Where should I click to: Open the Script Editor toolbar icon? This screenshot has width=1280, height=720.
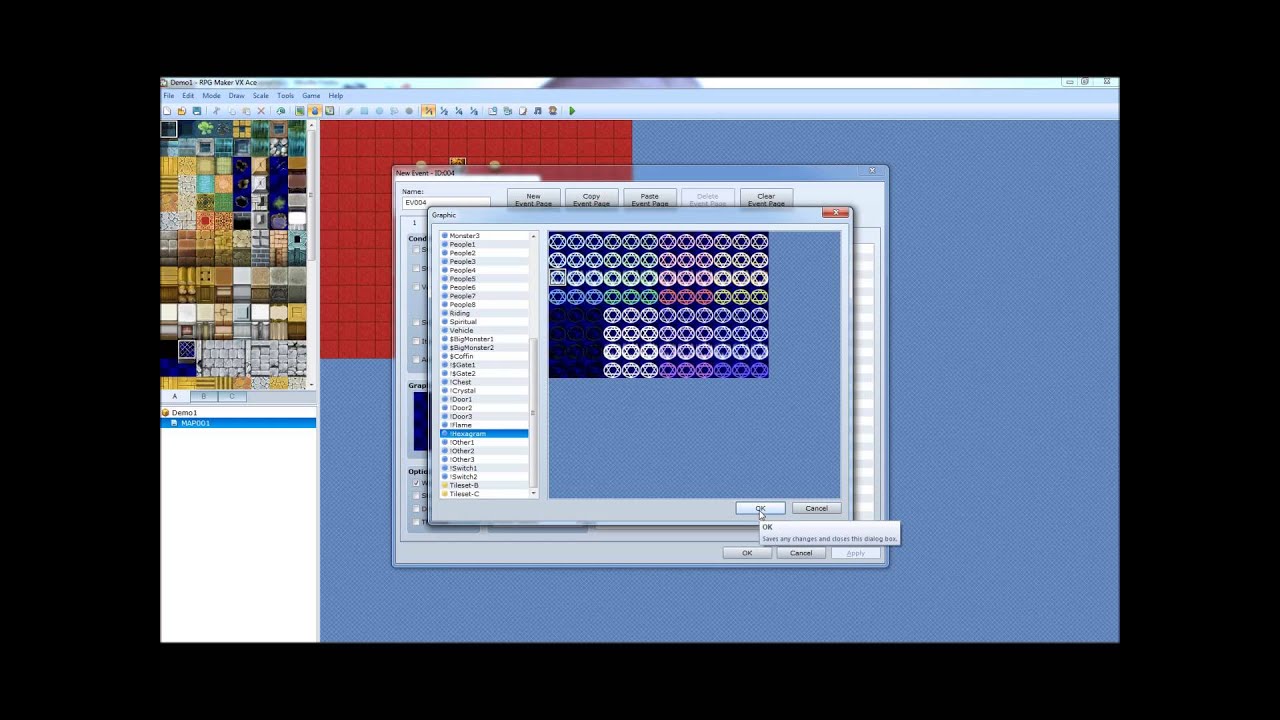click(x=523, y=111)
